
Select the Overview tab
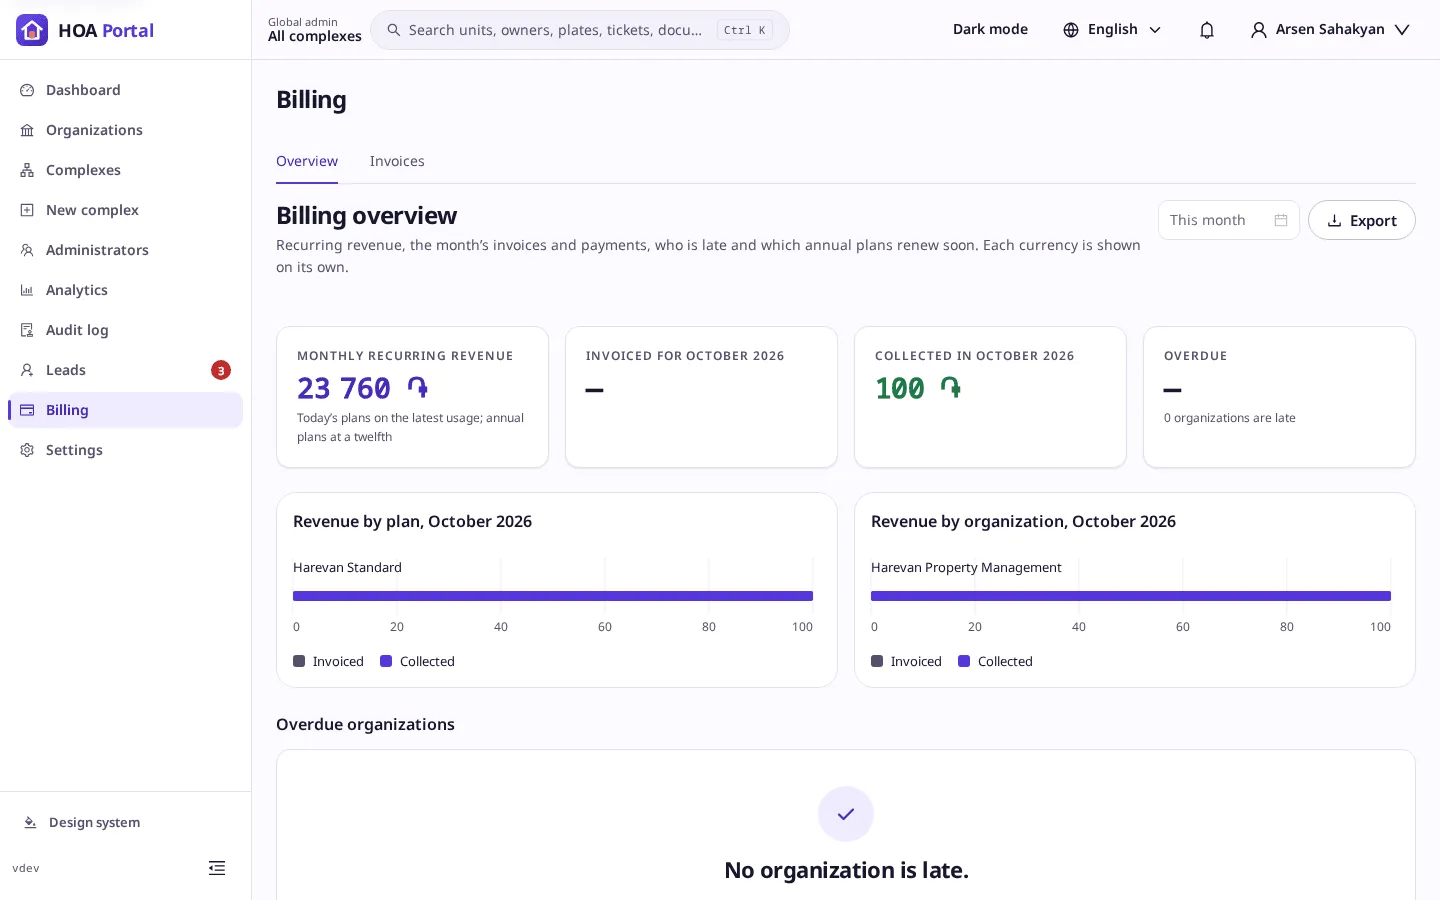307,161
